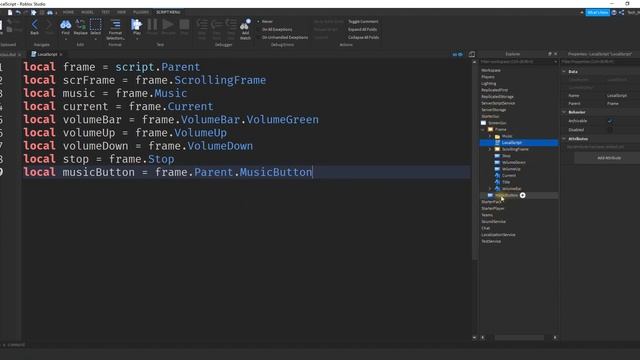Click the Explorer horizontal scrollbar
This screenshot has width=640, height=360.
point(519,338)
